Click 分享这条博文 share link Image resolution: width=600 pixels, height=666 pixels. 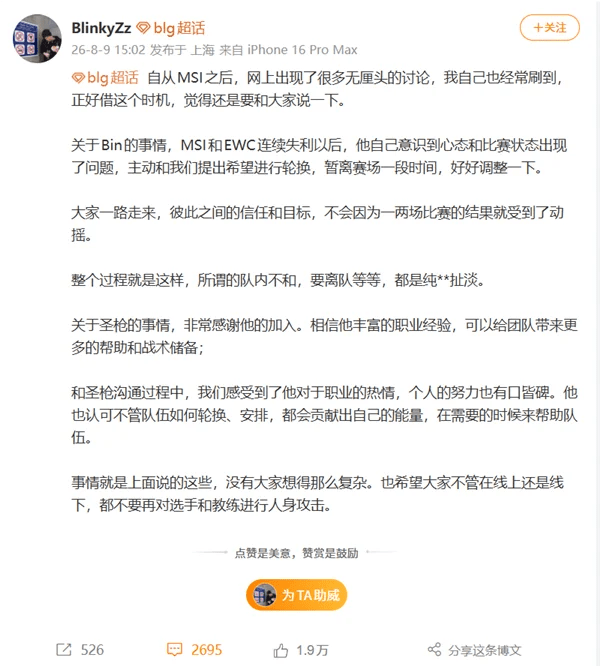coord(485,650)
